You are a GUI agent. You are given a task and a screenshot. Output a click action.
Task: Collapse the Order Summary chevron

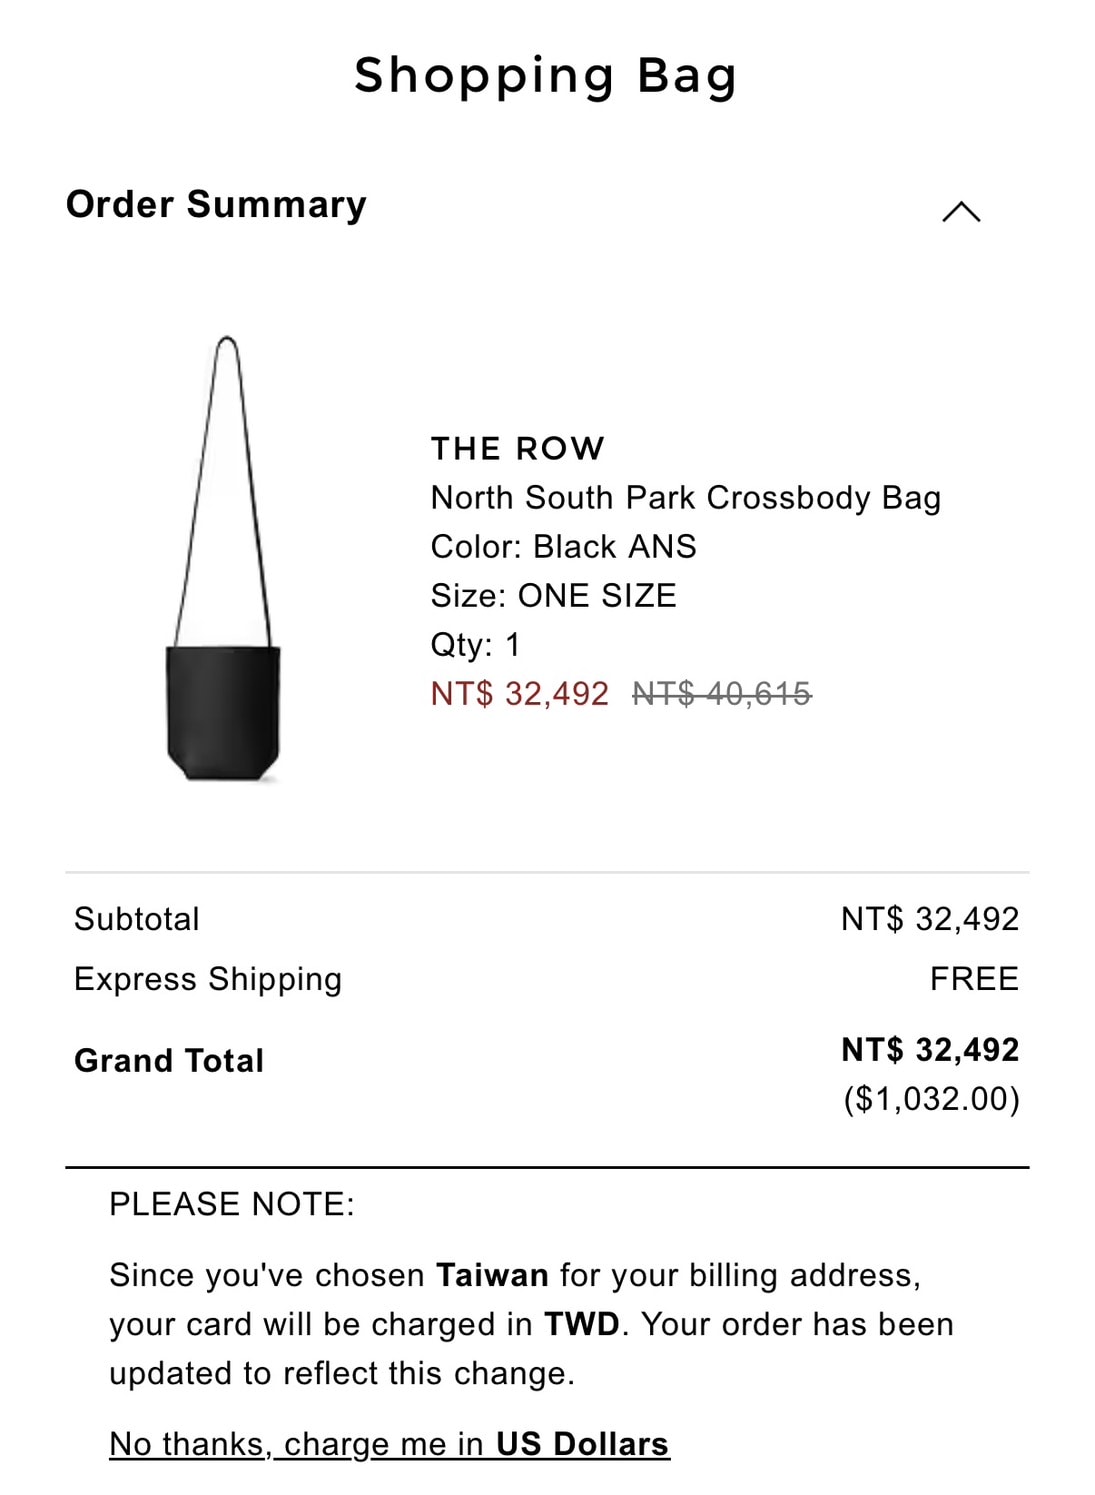coord(961,212)
